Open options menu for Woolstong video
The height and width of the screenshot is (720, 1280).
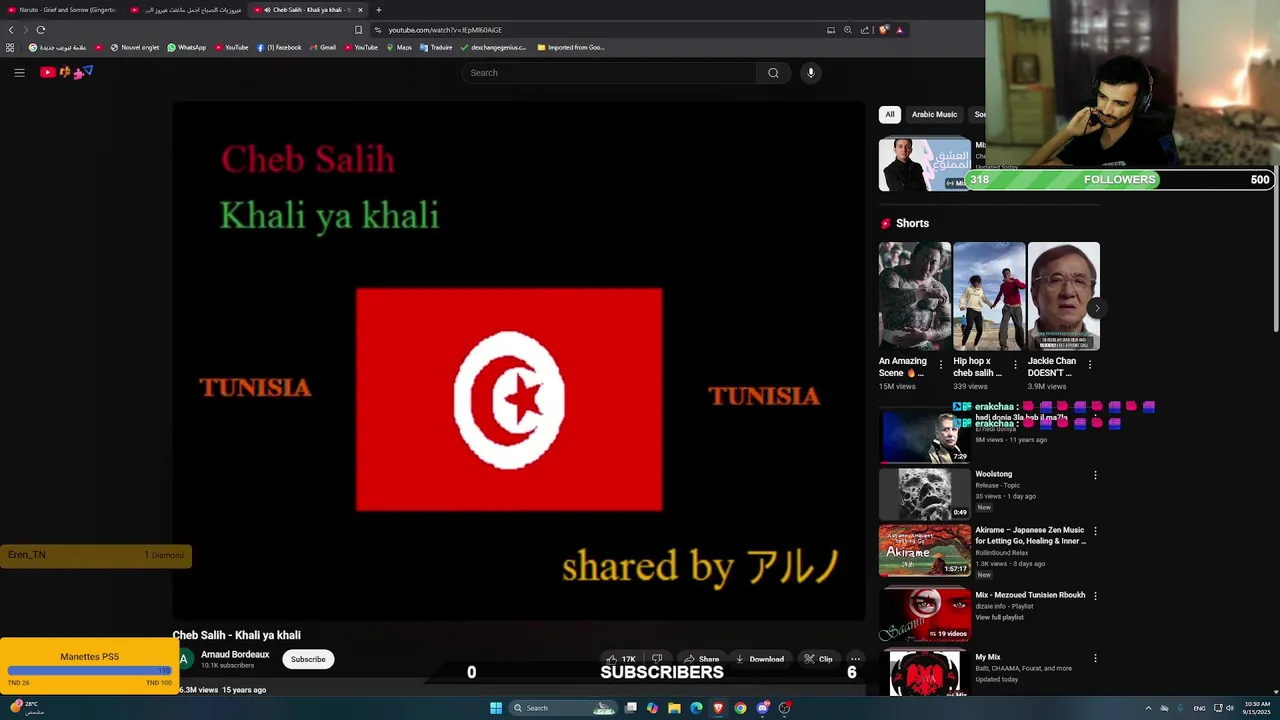click(1095, 475)
